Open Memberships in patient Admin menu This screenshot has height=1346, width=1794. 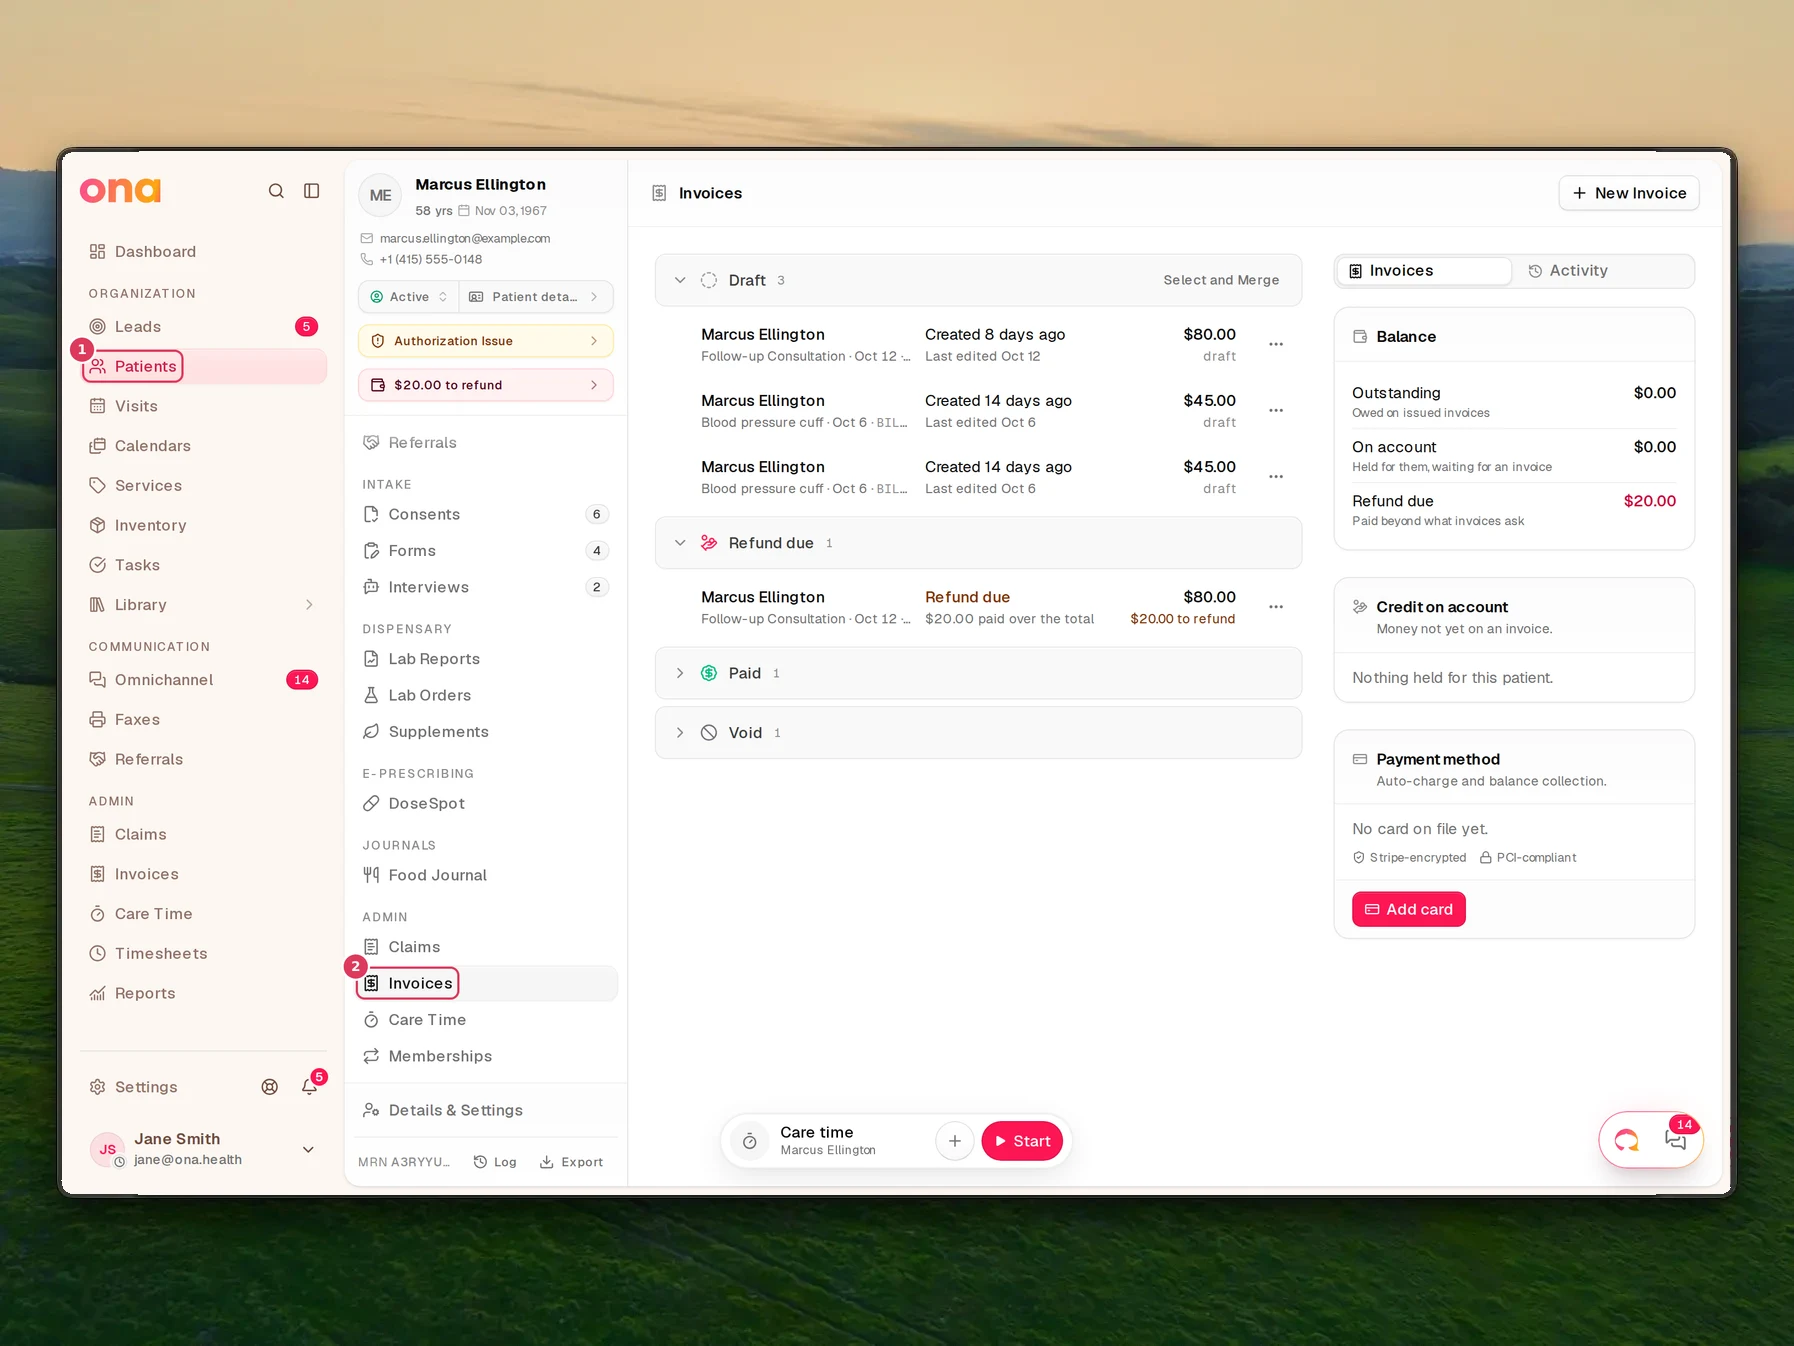coord(486,1056)
